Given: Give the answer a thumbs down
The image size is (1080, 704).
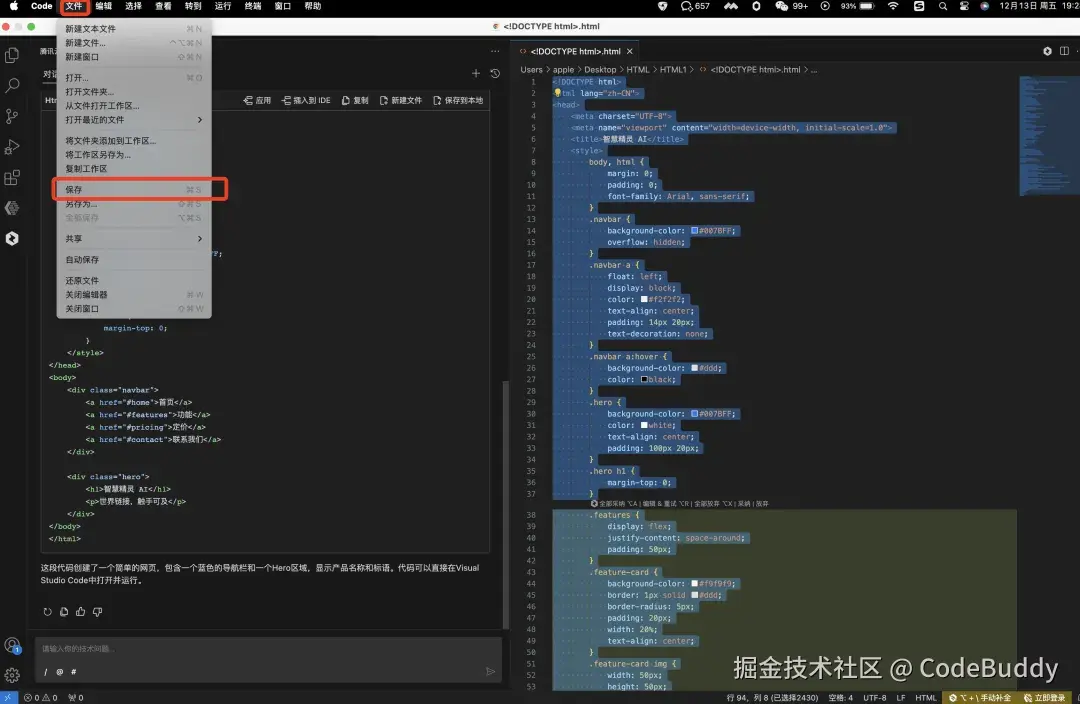Looking at the screenshot, I should pyautogui.click(x=98, y=612).
